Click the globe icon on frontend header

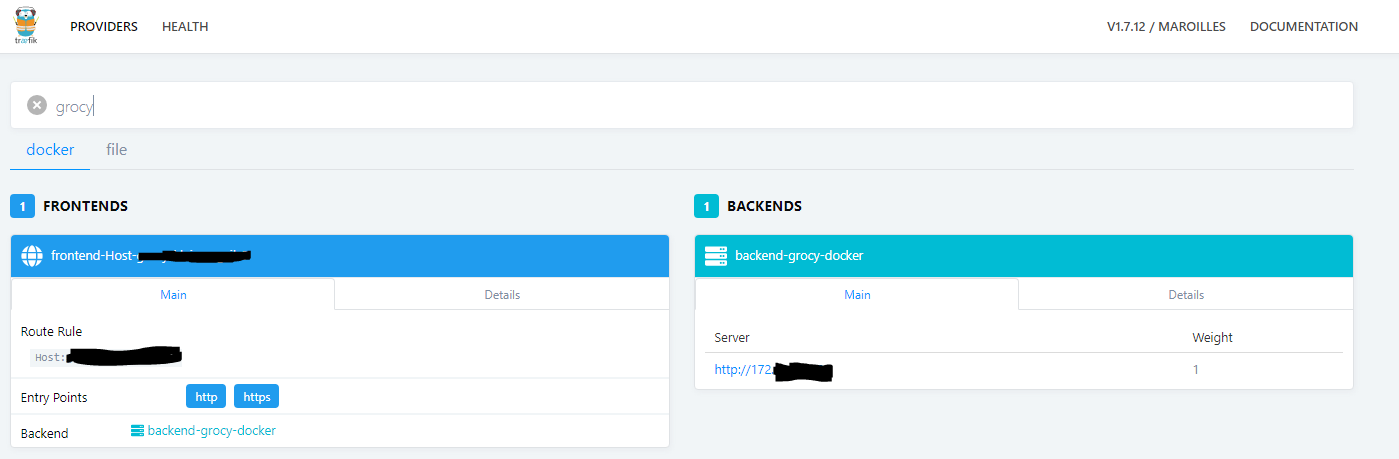pyautogui.click(x=32, y=255)
